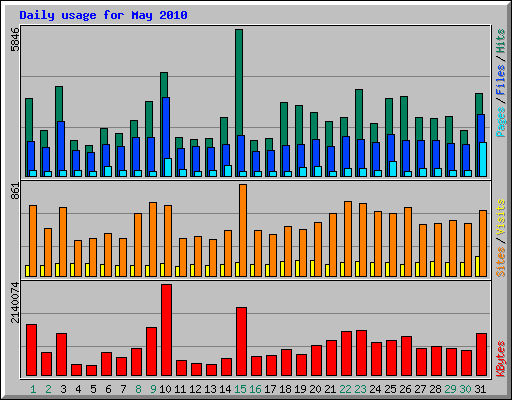Click the red KBytes bar for day 23

click(x=361, y=353)
